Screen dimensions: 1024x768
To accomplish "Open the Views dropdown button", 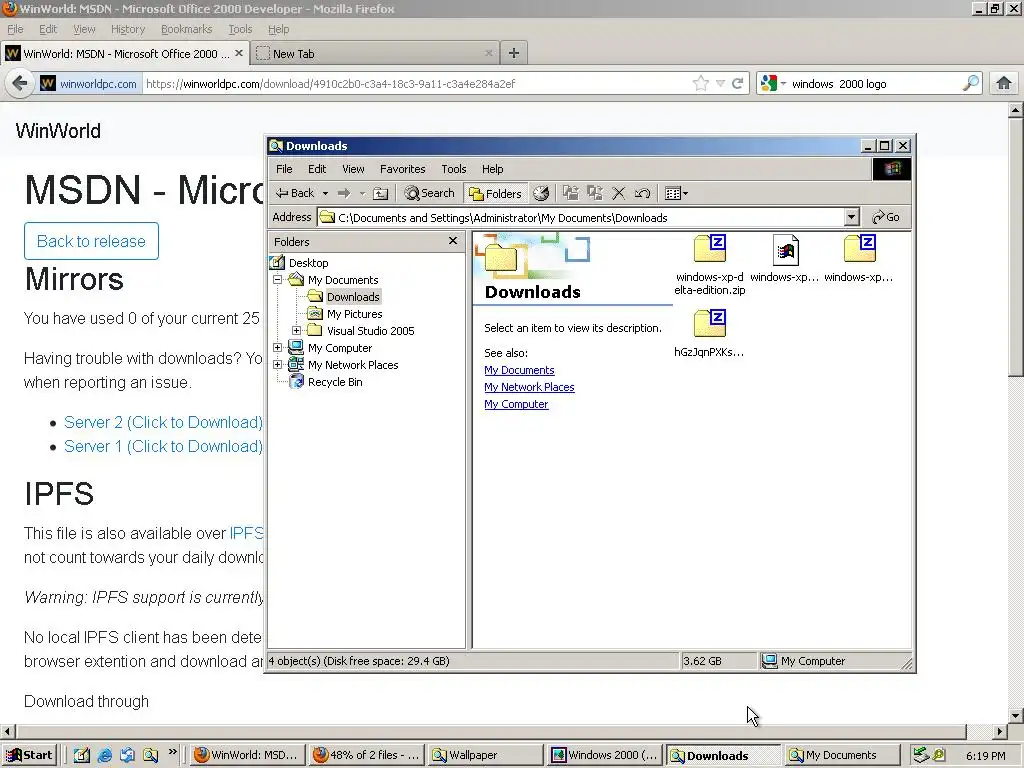I will tap(676, 193).
